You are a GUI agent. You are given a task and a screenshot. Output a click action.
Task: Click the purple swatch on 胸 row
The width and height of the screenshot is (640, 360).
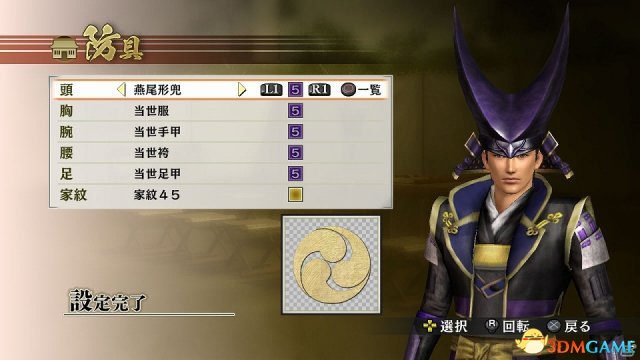(x=295, y=111)
